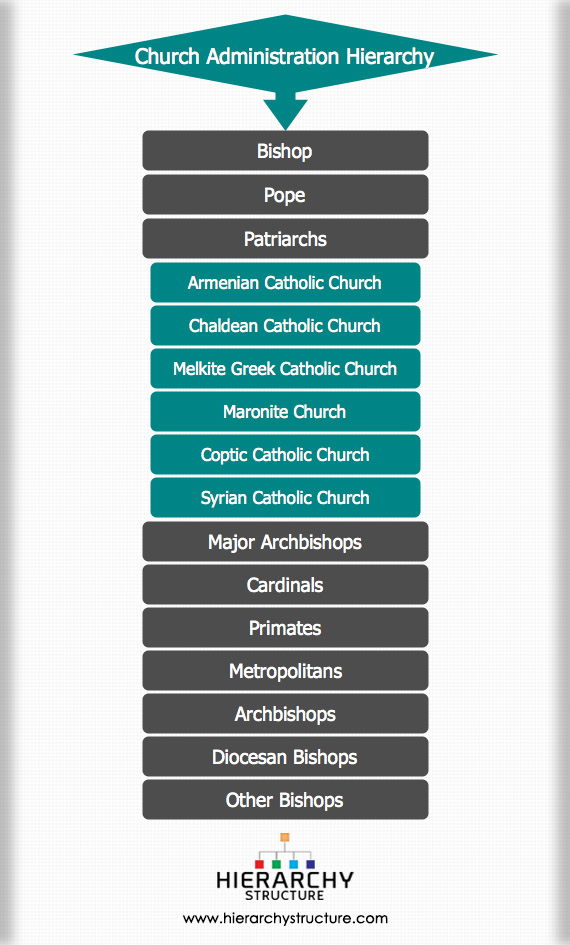Image resolution: width=570 pixels, height=945 pixels.
Task: Select Syrian Catholic Church box
Action: click(285, 498)
